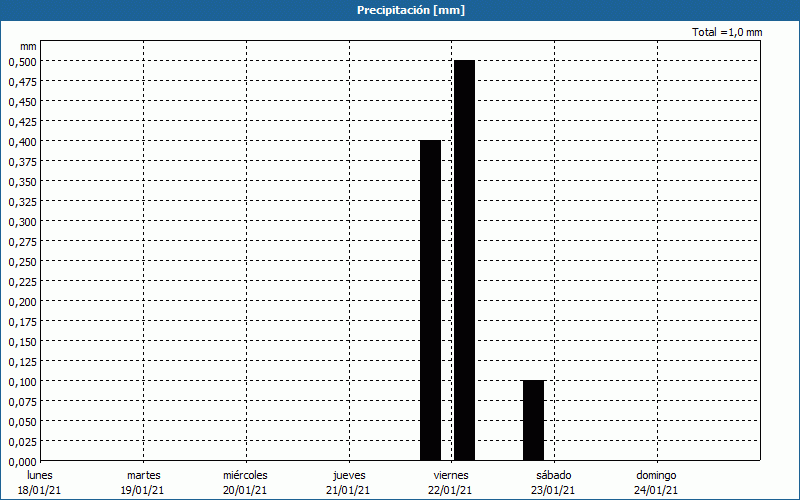Click the 0,250 y-axis value
The height and width of the screenshot is (500, 800).
pos(23,262)
